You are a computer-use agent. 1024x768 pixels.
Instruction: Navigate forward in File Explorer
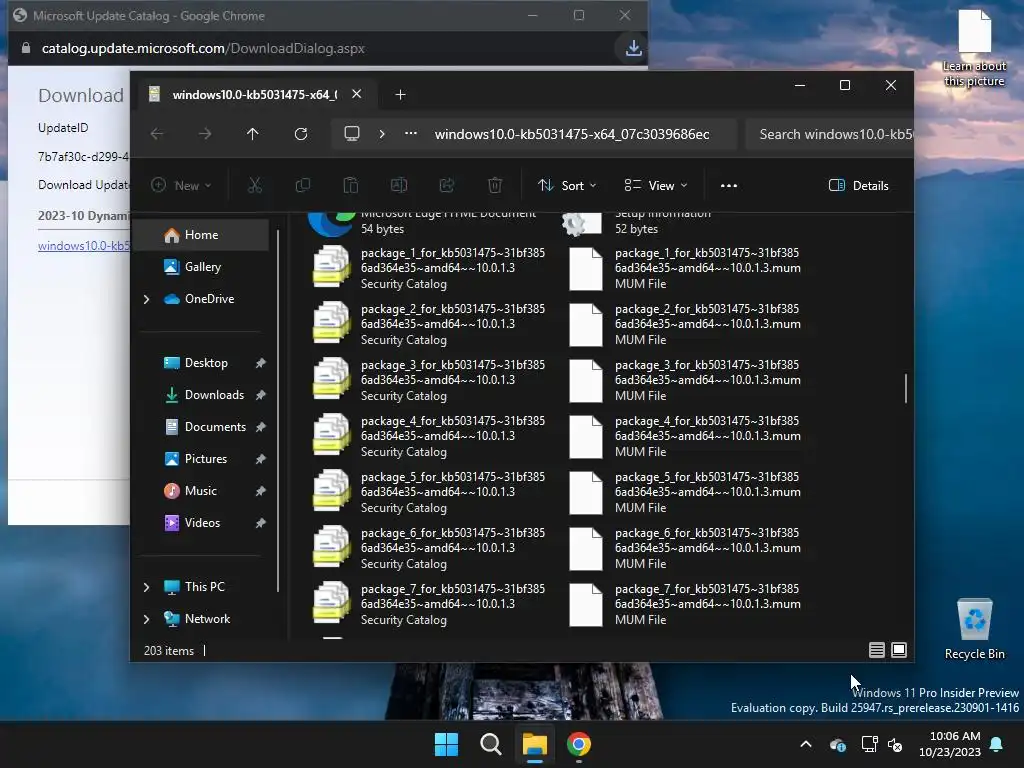coord(205,134)
